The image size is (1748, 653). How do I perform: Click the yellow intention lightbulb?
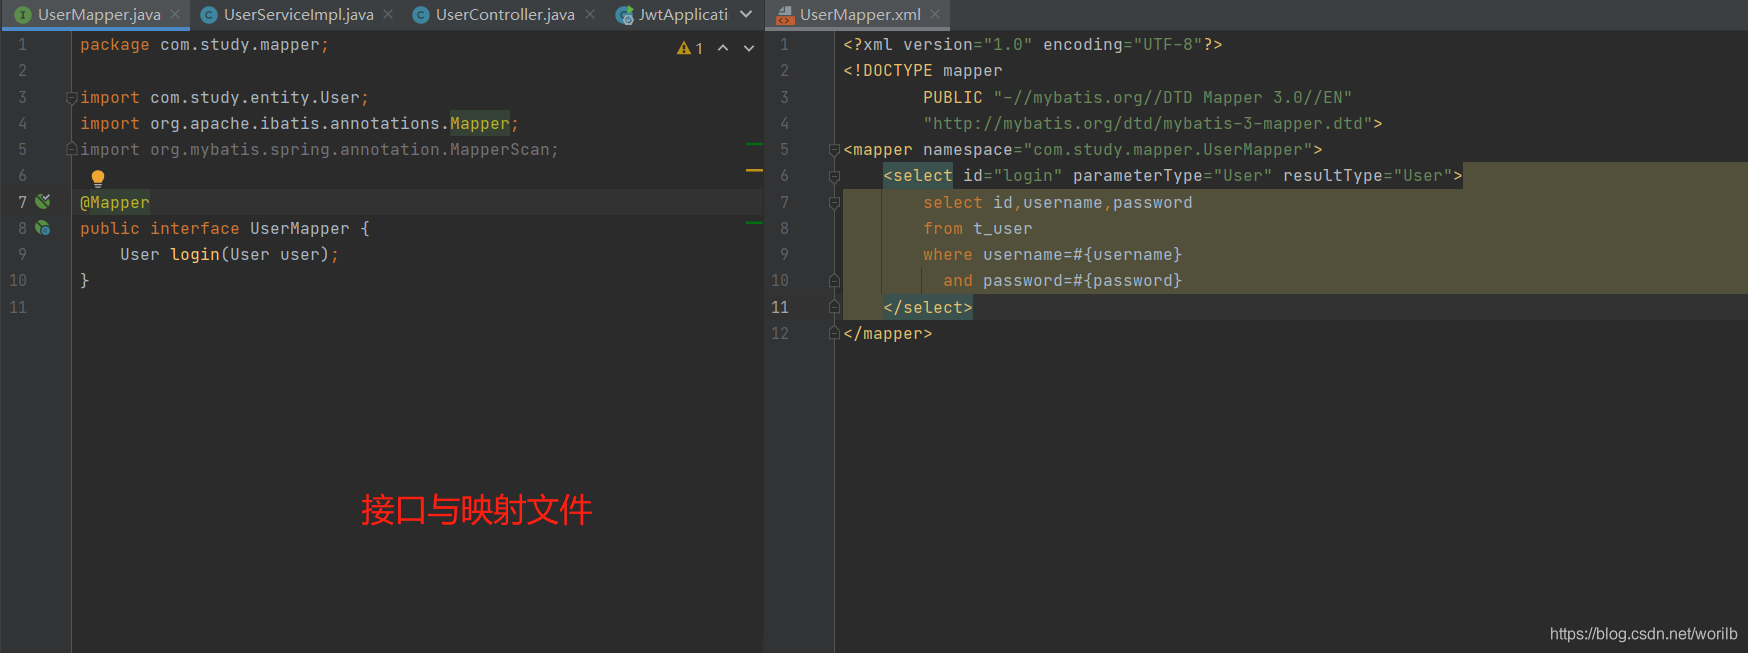pyautogui.click(x=98, y=178)
